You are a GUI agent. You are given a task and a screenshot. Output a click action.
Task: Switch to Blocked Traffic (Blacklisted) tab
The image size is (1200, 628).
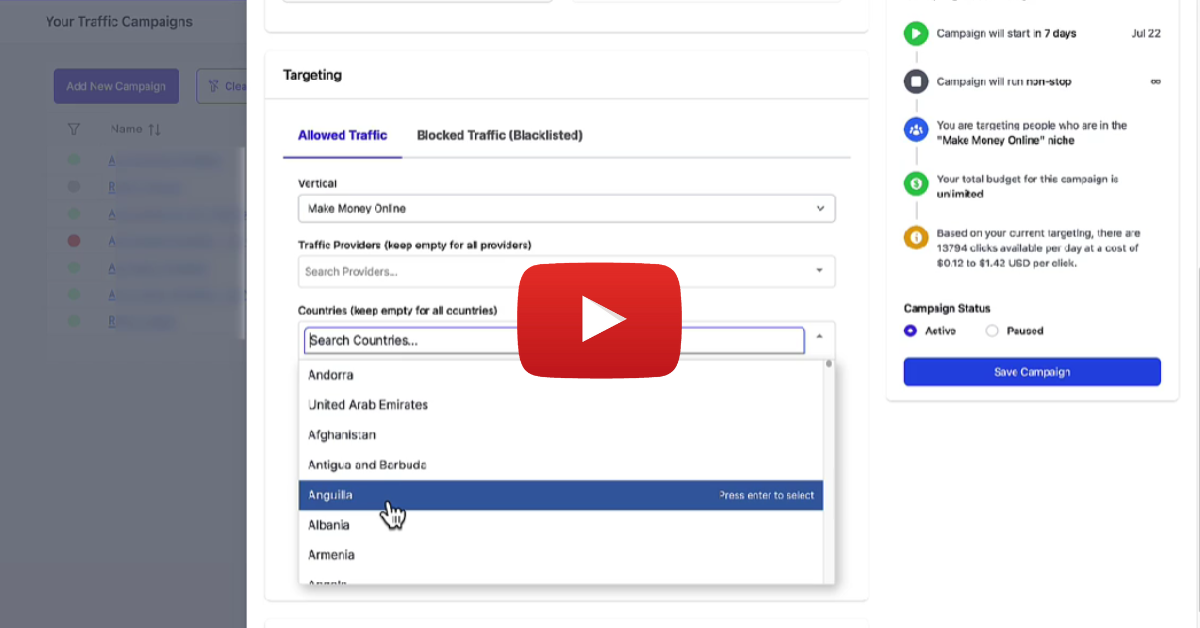click(499, 135)
